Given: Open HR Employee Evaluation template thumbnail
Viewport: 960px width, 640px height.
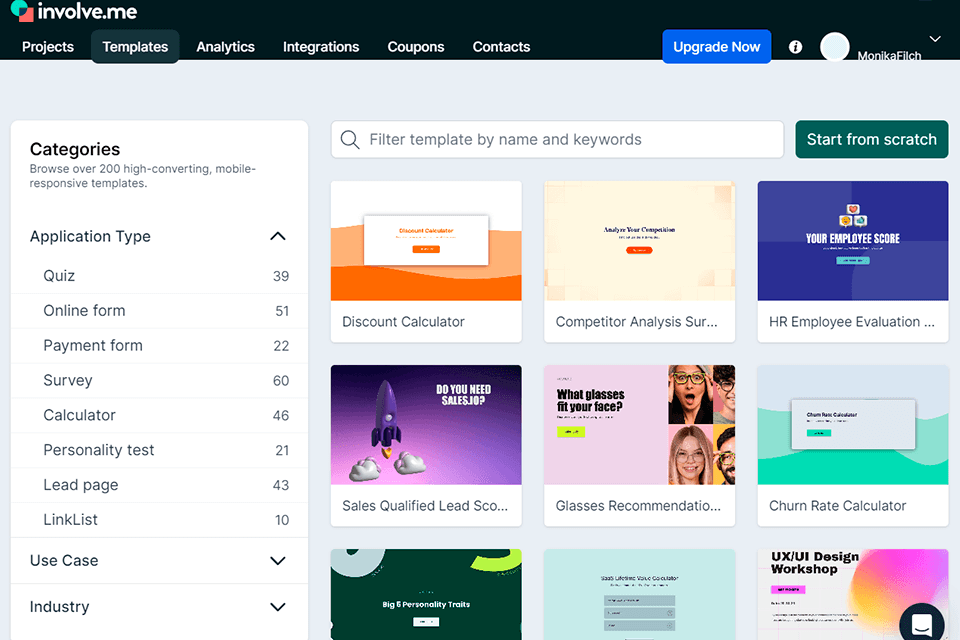Looking at the screenshot, I should (x=853, y=241).
